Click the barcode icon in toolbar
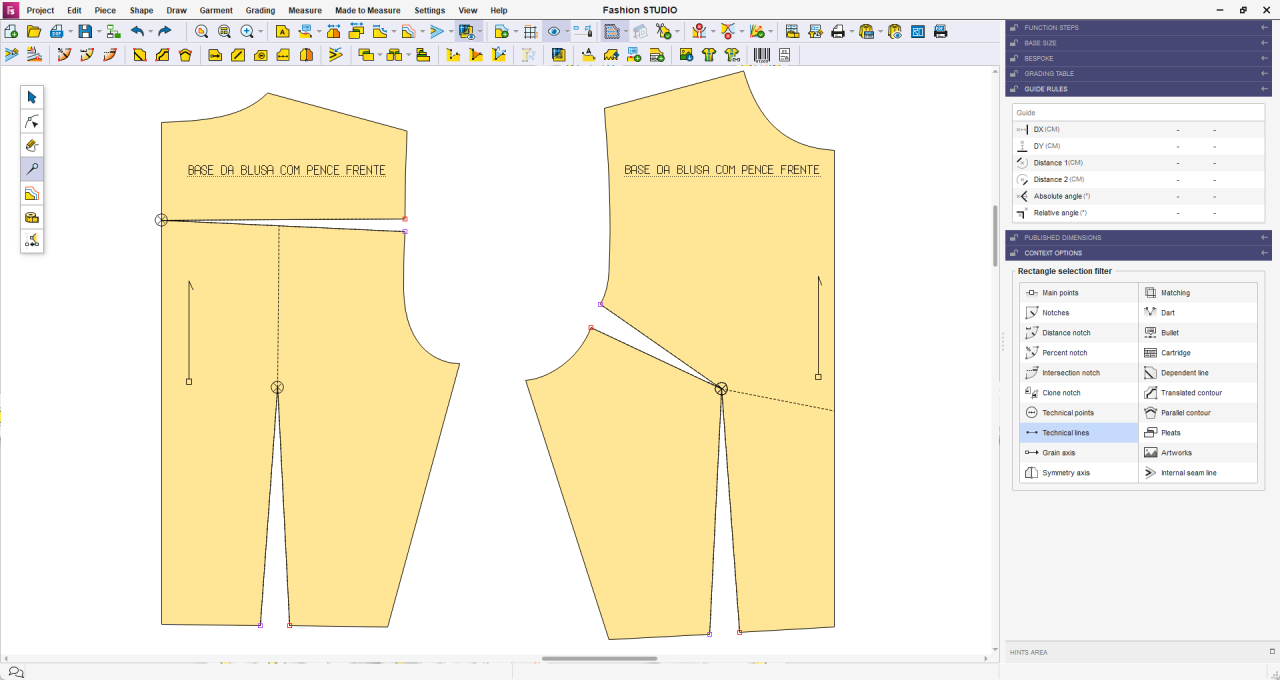This screenshot has height=680, width=1280. tap(762, 55)
